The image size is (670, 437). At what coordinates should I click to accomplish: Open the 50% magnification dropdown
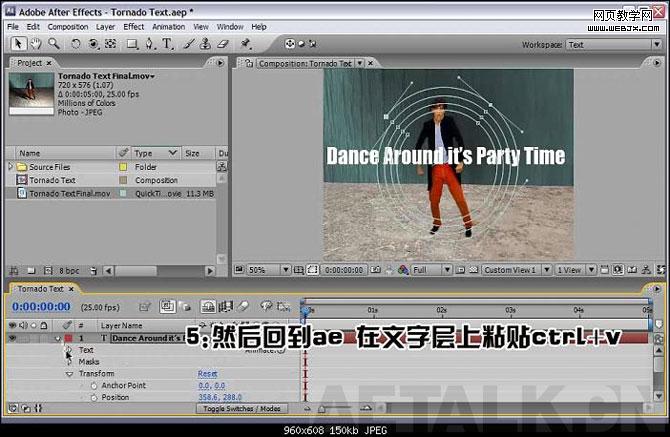pos(268,270)
